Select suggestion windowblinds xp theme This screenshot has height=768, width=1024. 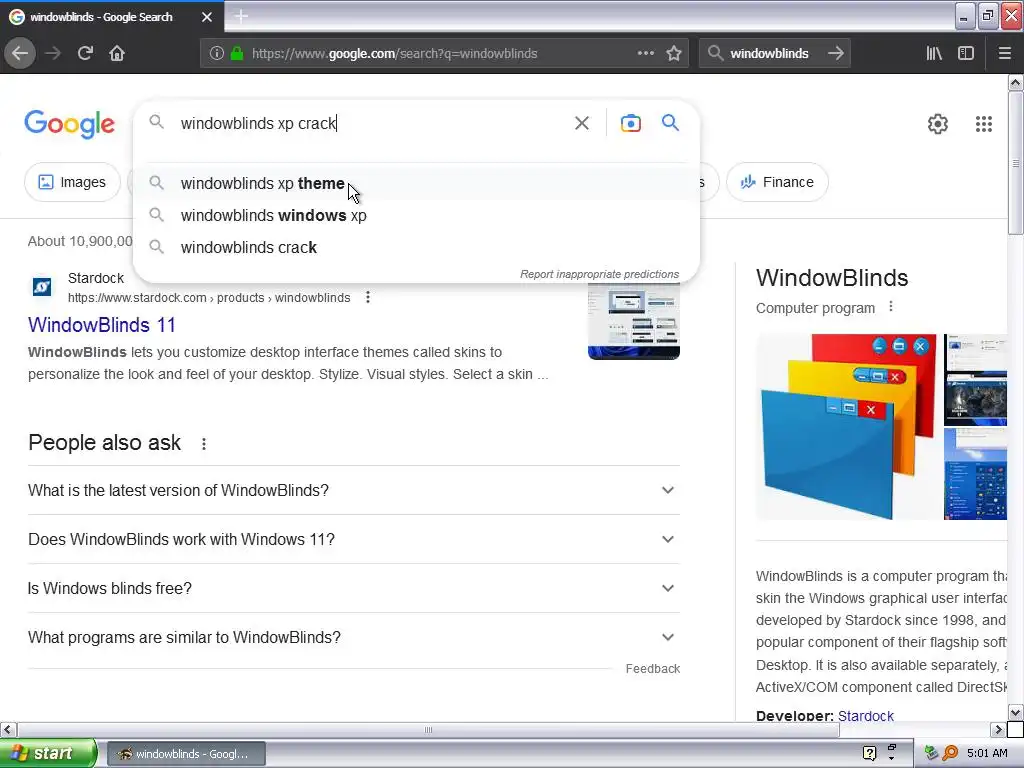tap(416, 184)
